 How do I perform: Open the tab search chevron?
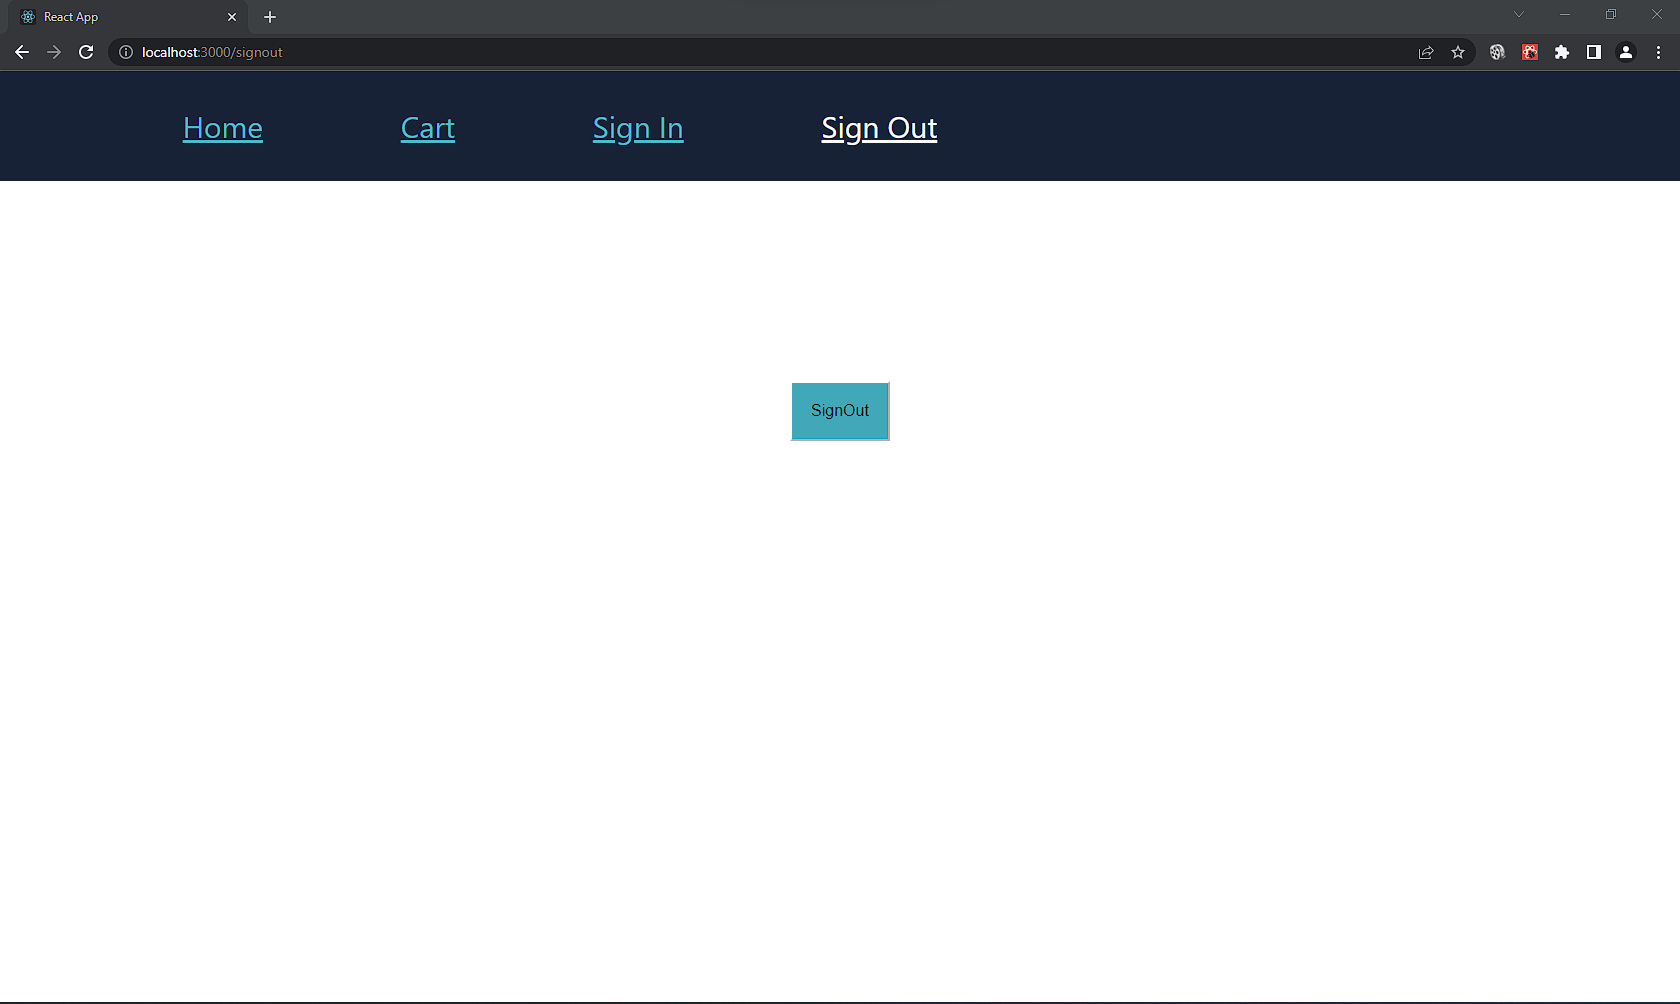[1519, 14]
